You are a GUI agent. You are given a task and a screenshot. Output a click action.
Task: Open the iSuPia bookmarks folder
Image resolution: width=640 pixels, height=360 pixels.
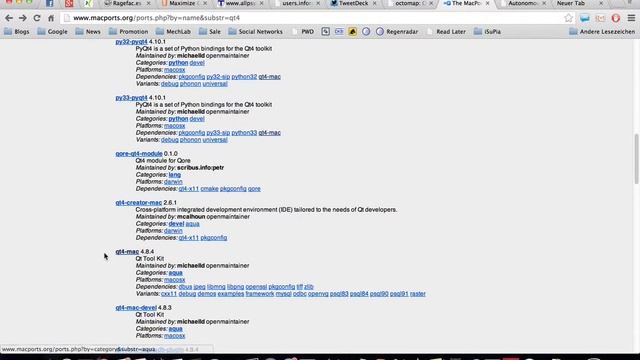click(x=487, y=32)
